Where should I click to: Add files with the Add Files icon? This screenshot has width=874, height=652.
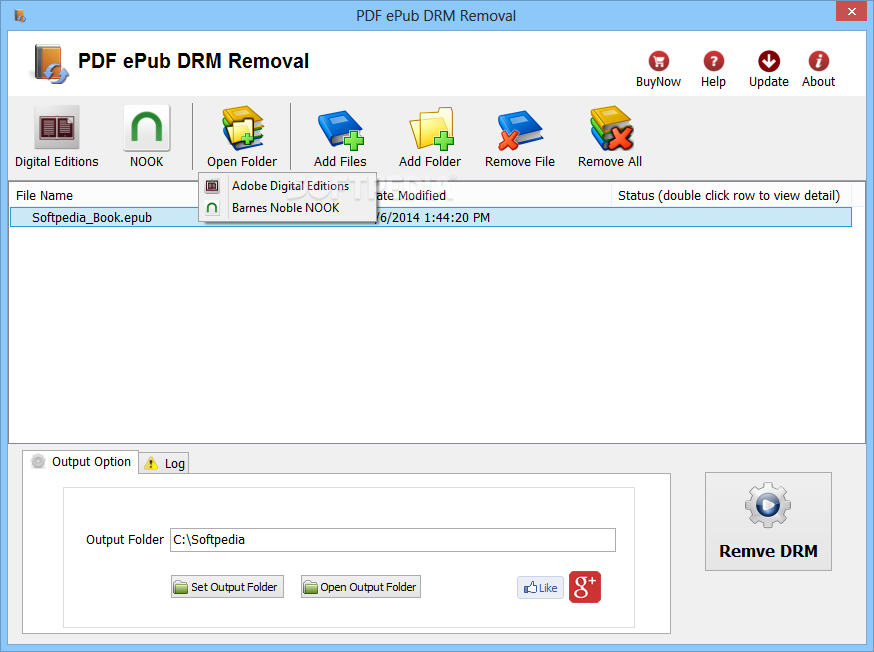[x=340, y=137]
